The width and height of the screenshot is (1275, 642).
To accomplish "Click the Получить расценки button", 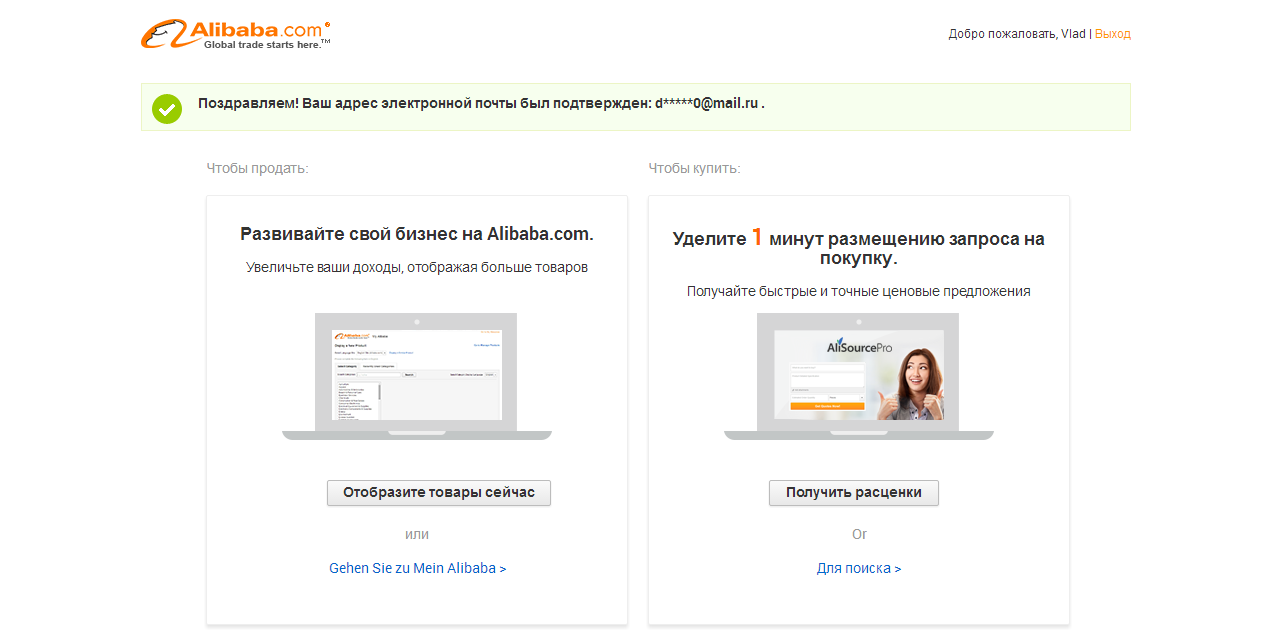I will pyautogui.click(x=854, y=493).
